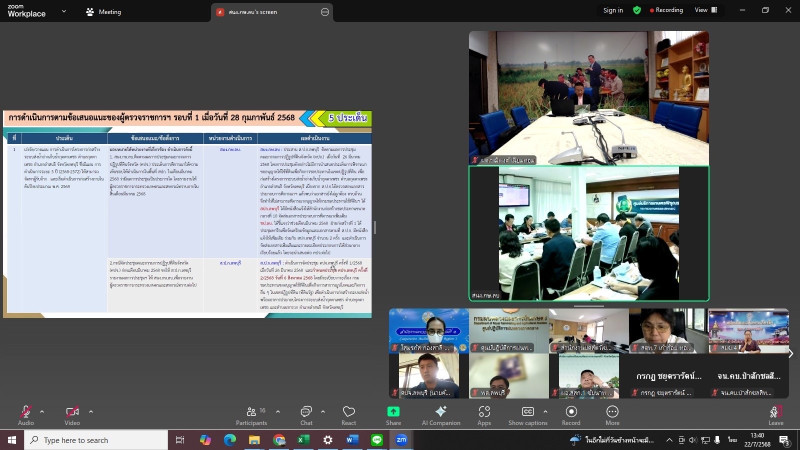Click the Record button
Viewport: 800px width, 450px height.
click(570, 412)
